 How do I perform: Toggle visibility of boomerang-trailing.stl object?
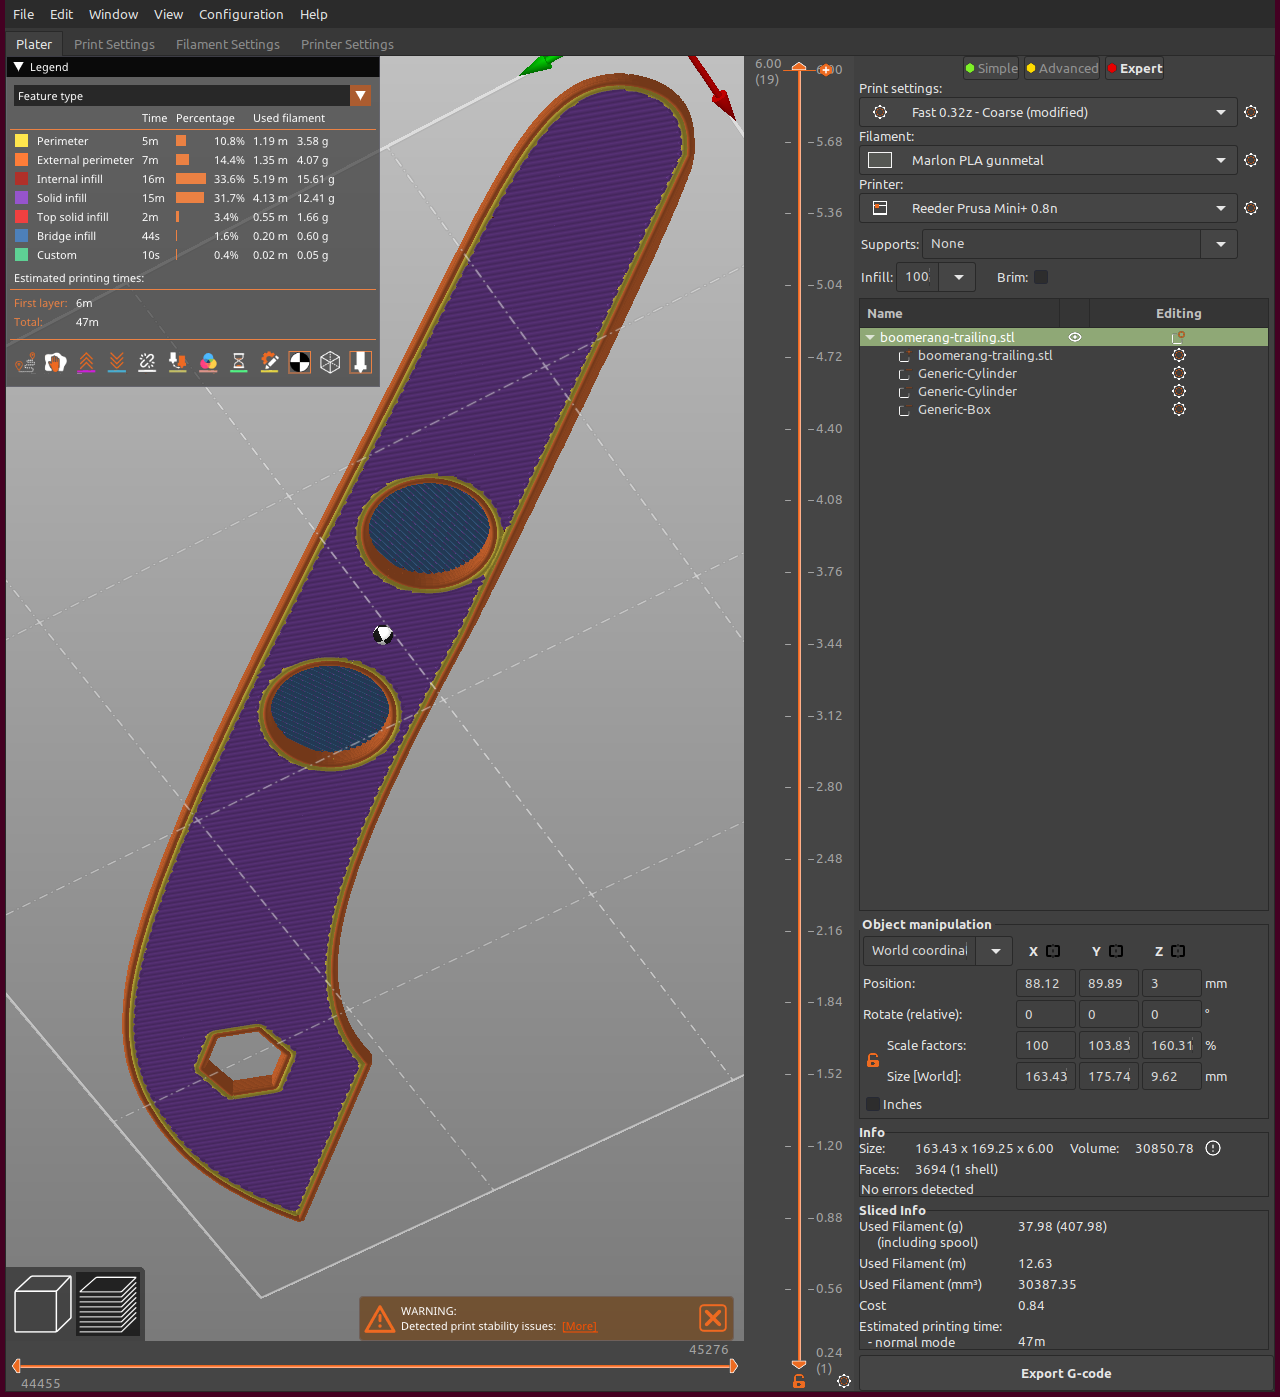click(x=1075, y=337)
